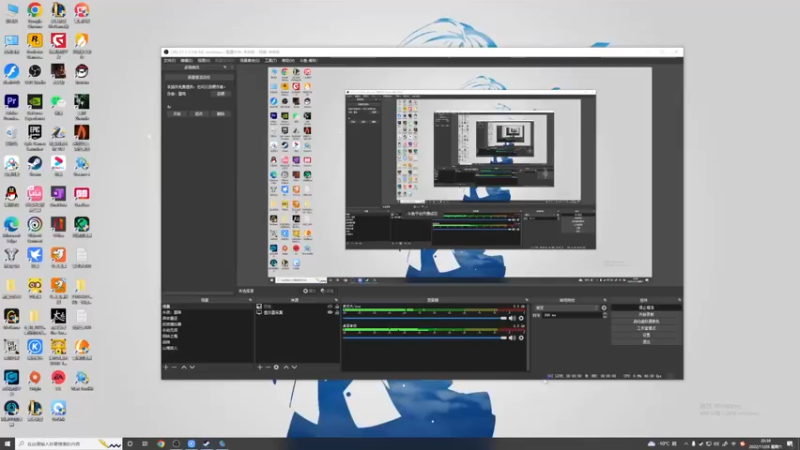Open Google Chrome desktop shortcut
Screen dimensions: 800x450
point(35,14)
